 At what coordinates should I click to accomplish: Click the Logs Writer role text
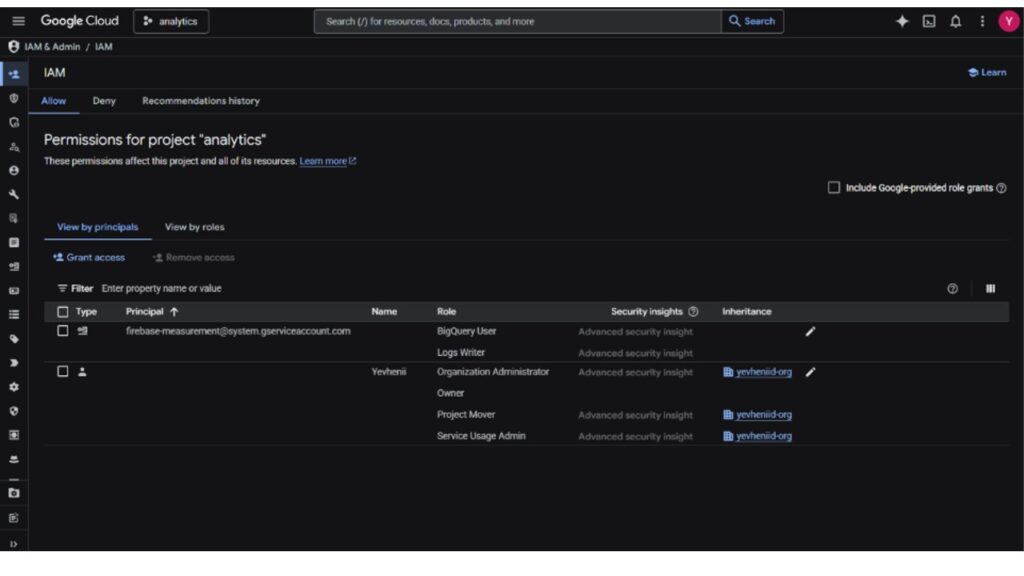[x=460, y=353]
